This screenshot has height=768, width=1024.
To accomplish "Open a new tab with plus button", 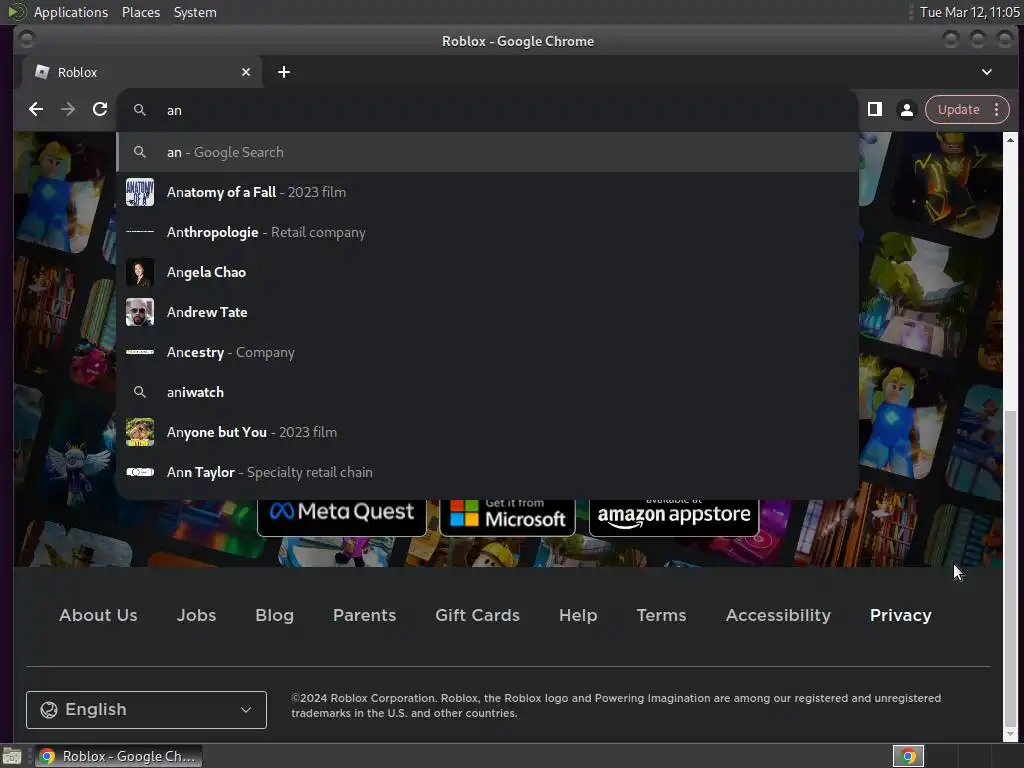I will (283, 72).
